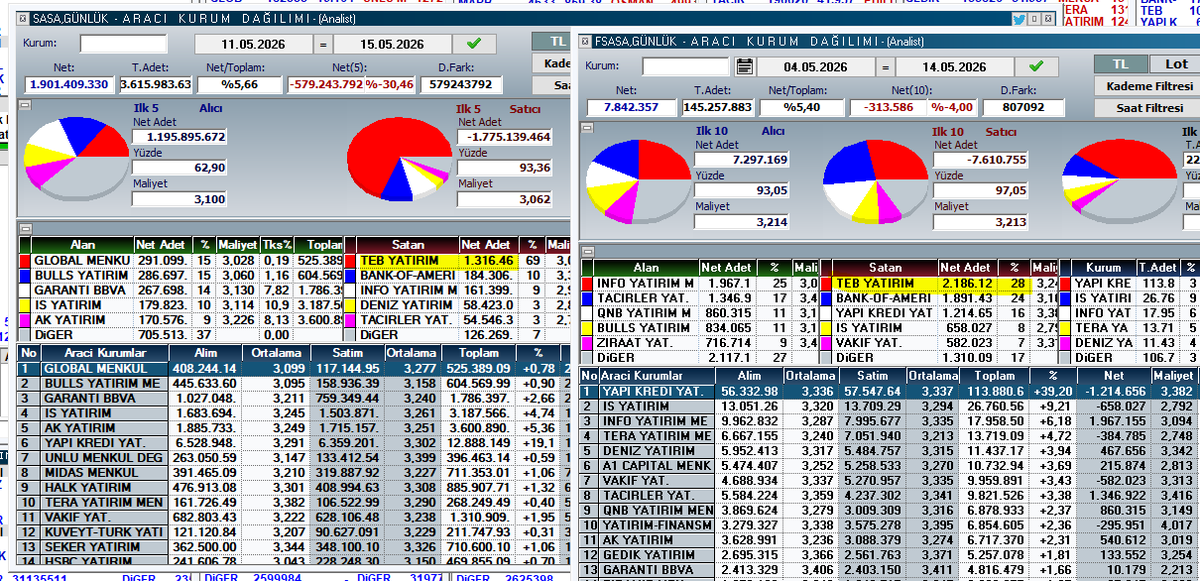Collapse the Alan/Satan table panel in SASA window

24,229
